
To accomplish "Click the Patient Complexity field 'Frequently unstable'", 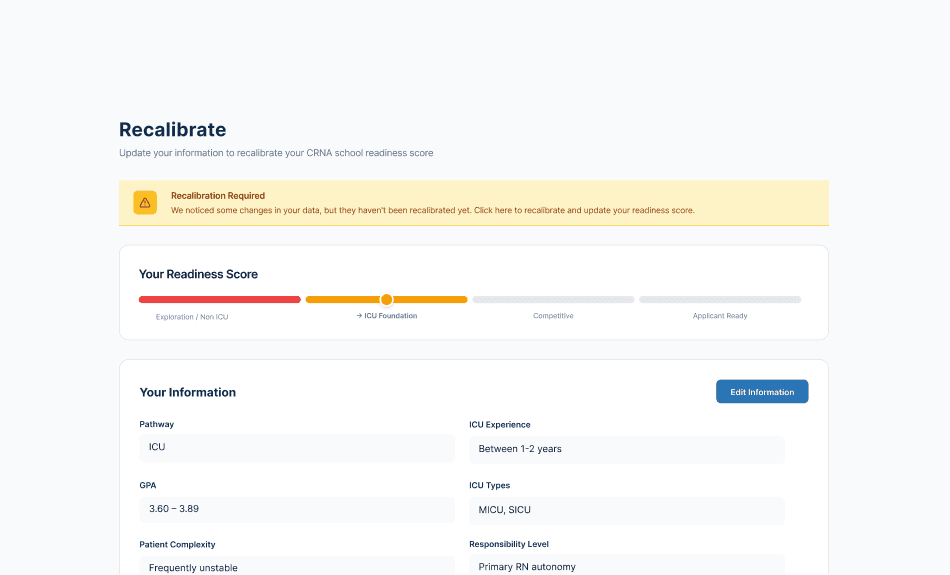I will [x=297, y=566].
